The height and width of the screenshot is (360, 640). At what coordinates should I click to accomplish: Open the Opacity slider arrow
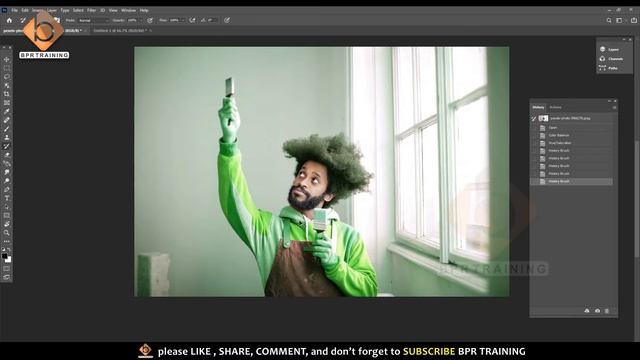(141, 20)
